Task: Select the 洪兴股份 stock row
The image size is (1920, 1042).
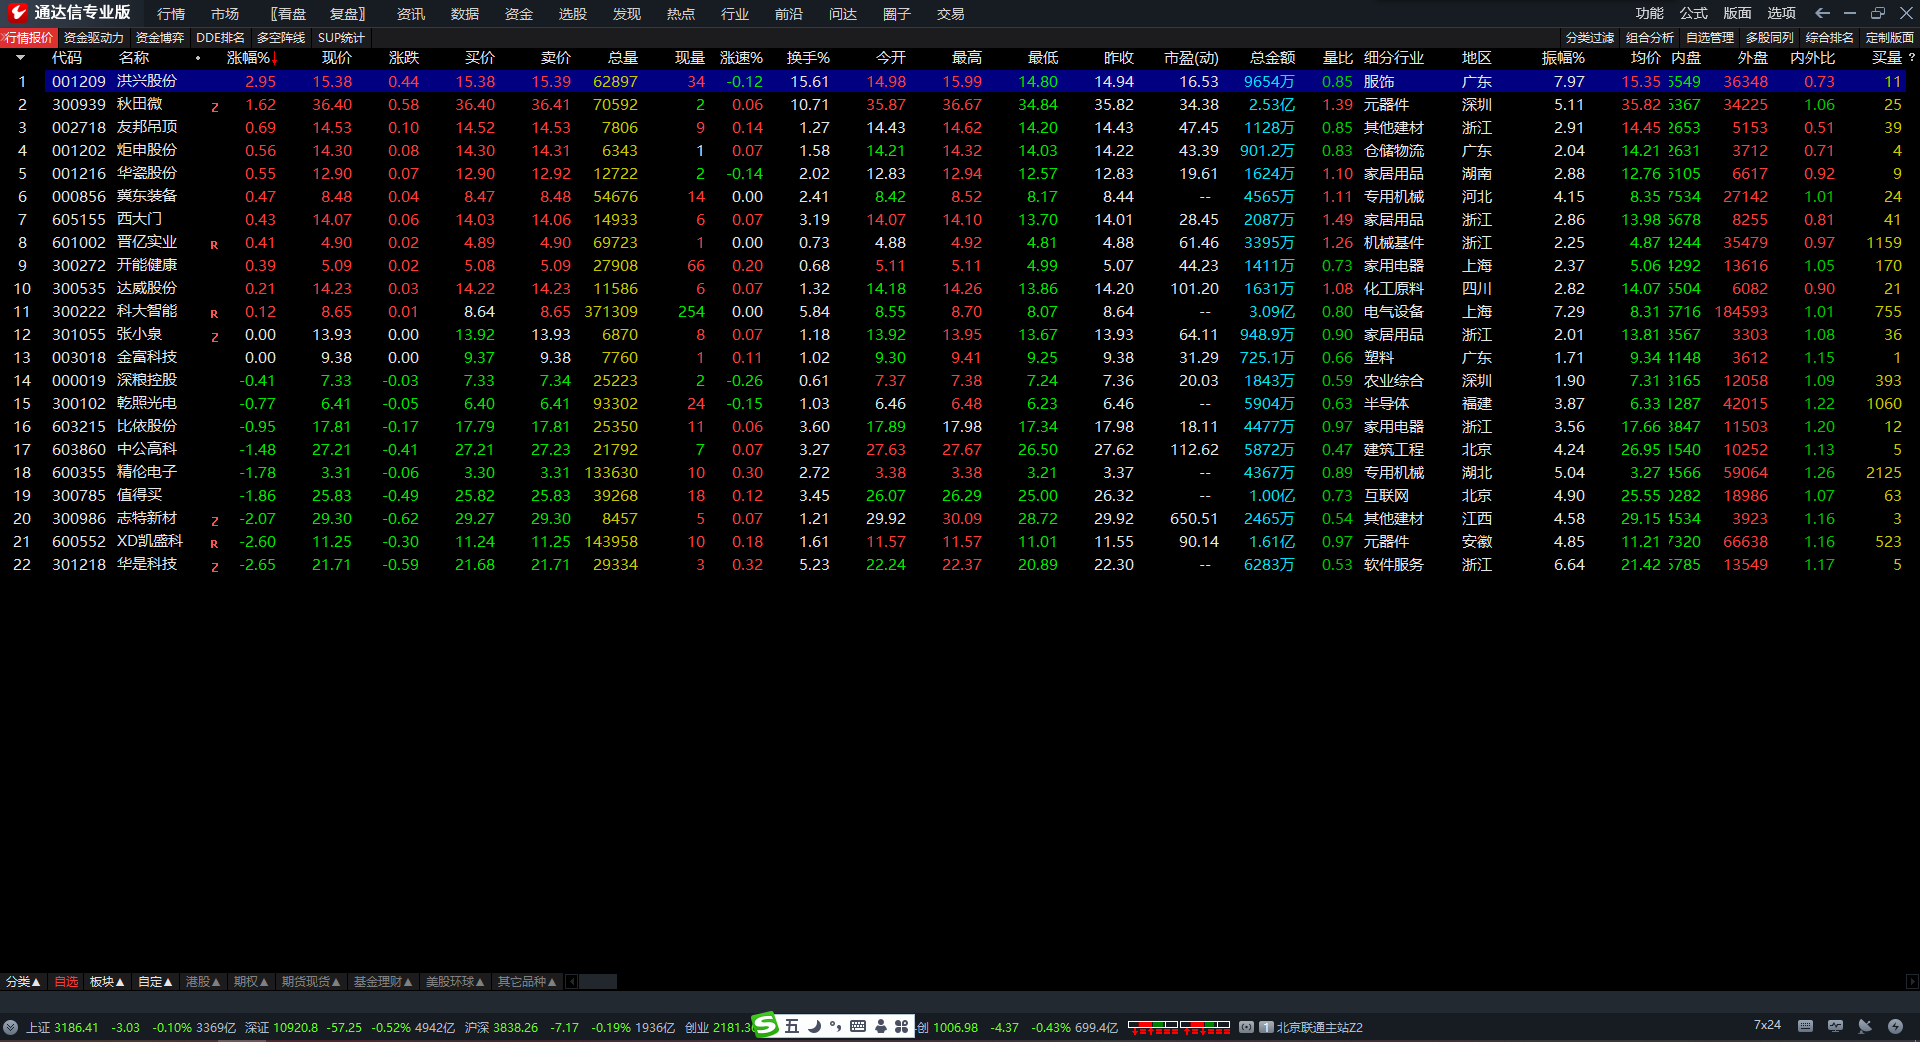Action: 960,81
